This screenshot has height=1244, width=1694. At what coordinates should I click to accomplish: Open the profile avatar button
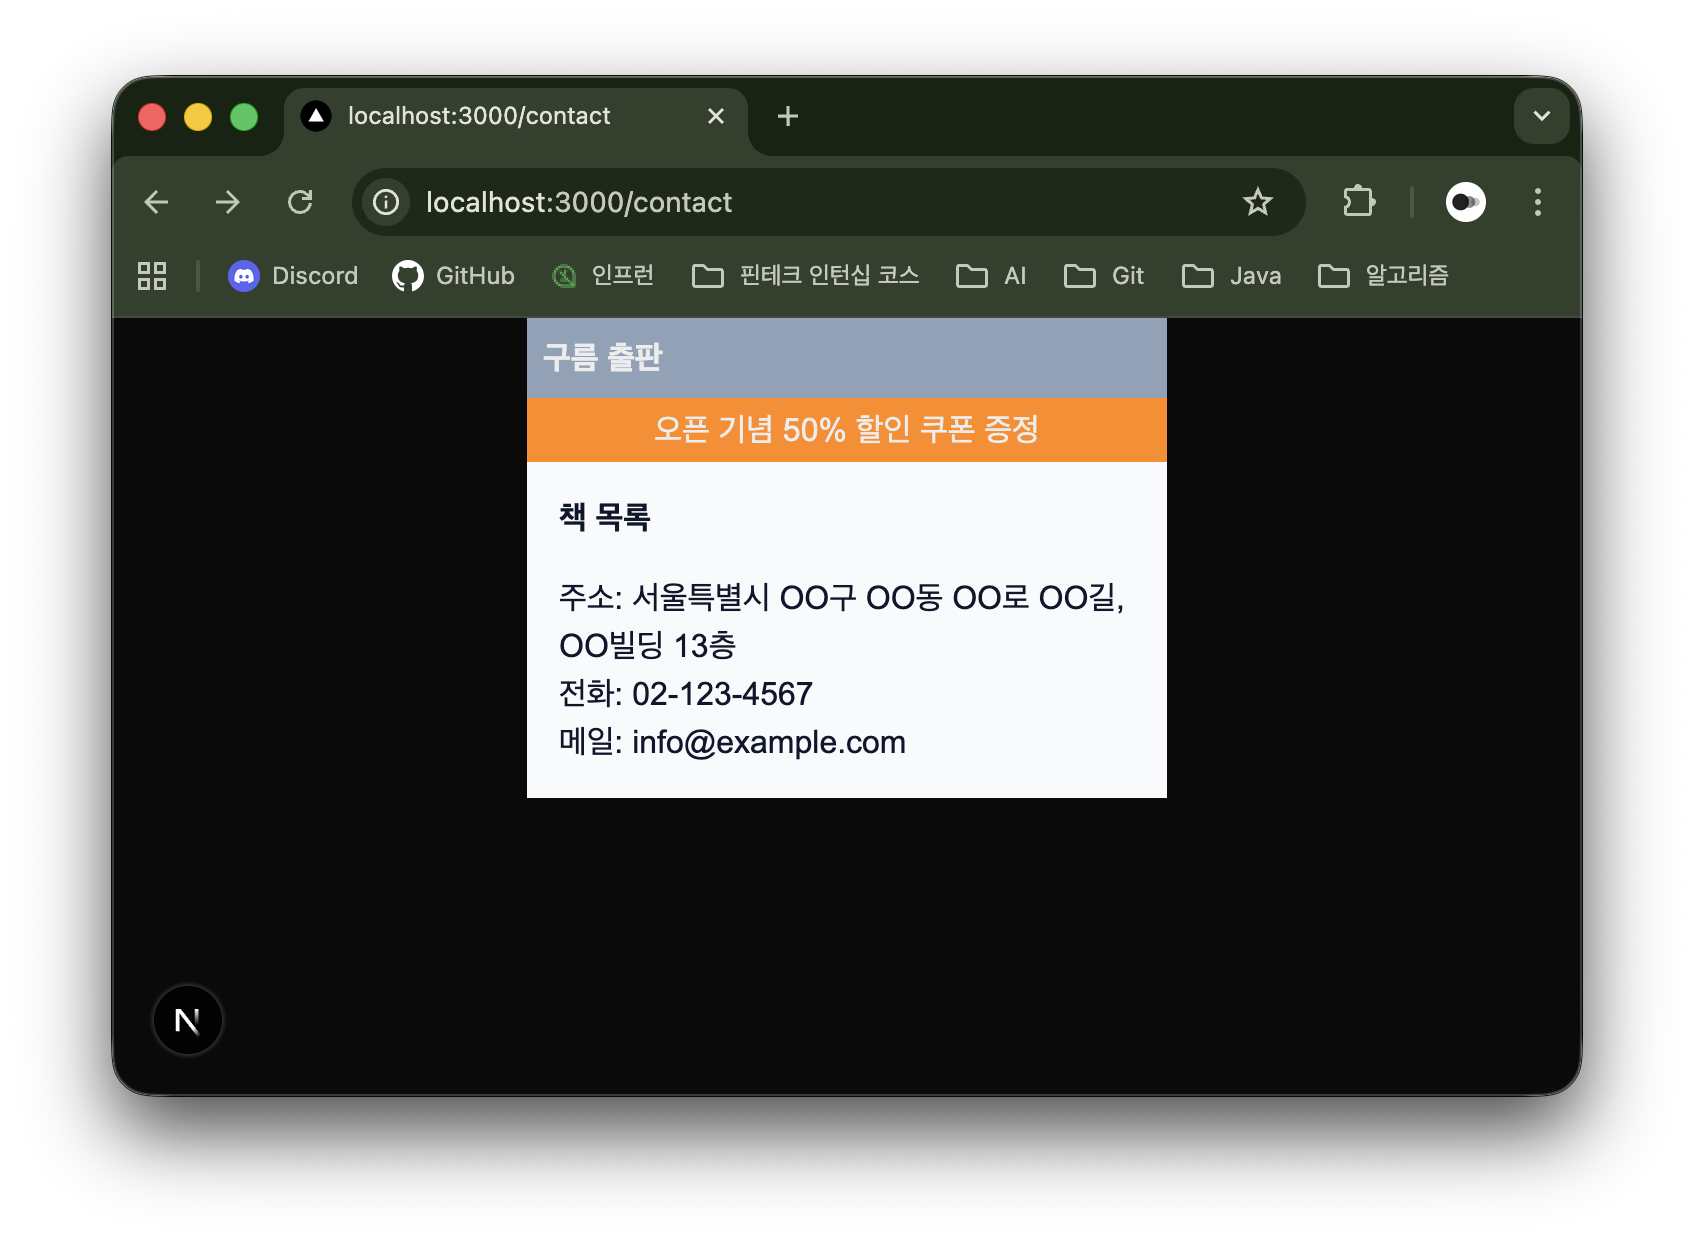click(x=1465, y=202)
